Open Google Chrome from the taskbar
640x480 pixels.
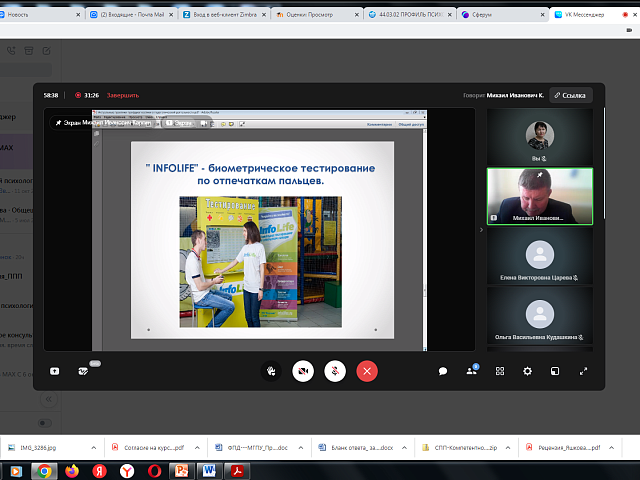[x=45, y=469]
